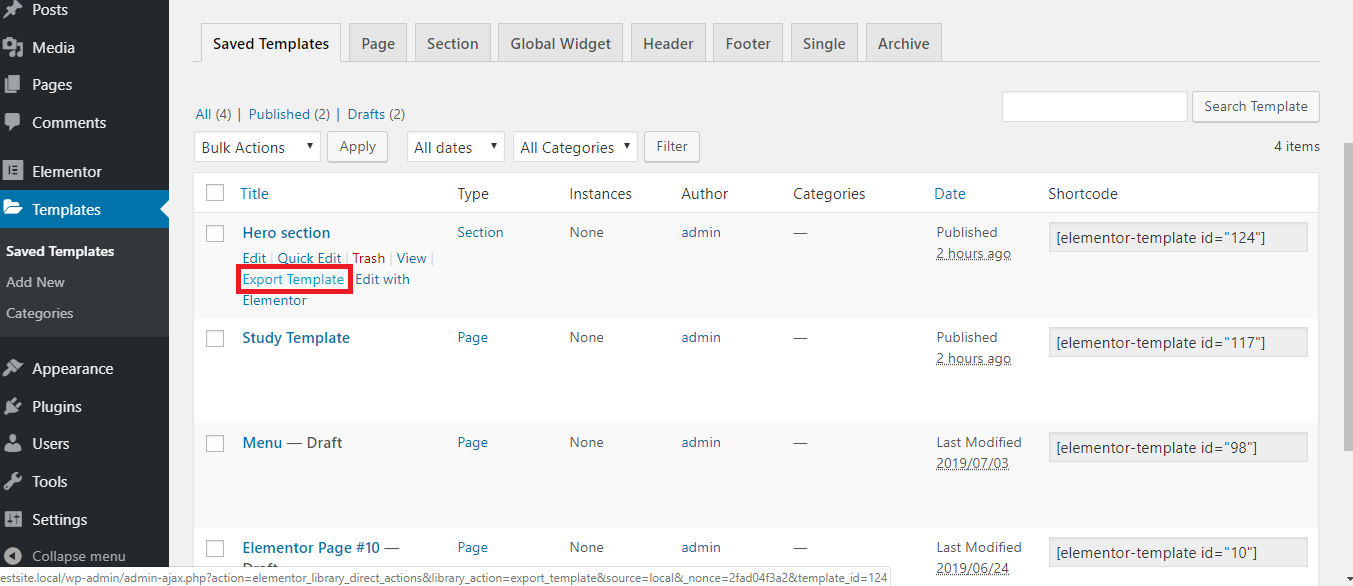Show All (4) templates link
The height and width of the screenshot is (586, 1353).
tap(213, 114)
